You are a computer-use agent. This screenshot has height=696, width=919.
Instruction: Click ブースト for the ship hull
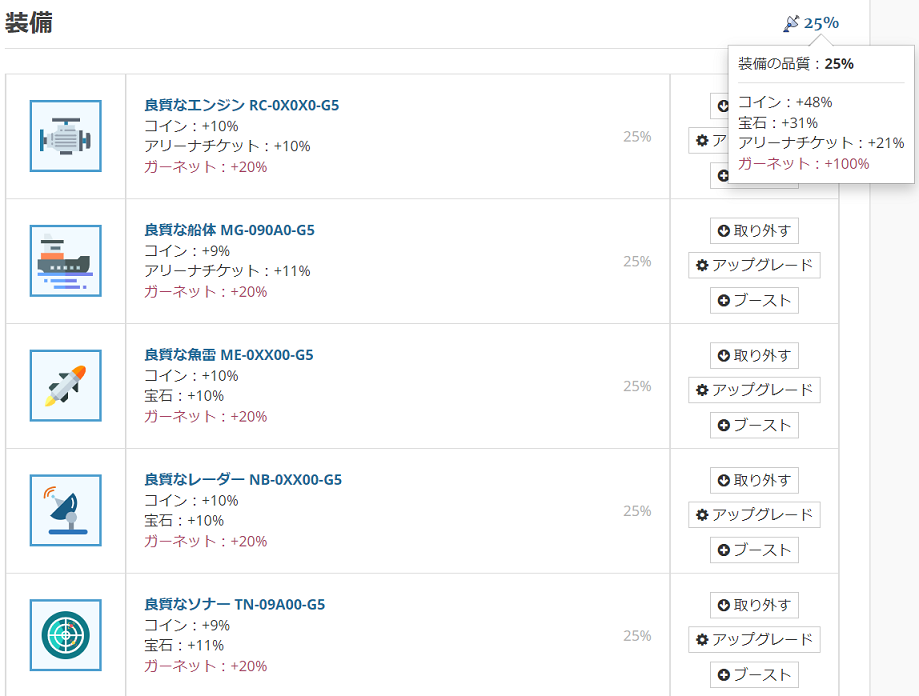pos(754,301)
